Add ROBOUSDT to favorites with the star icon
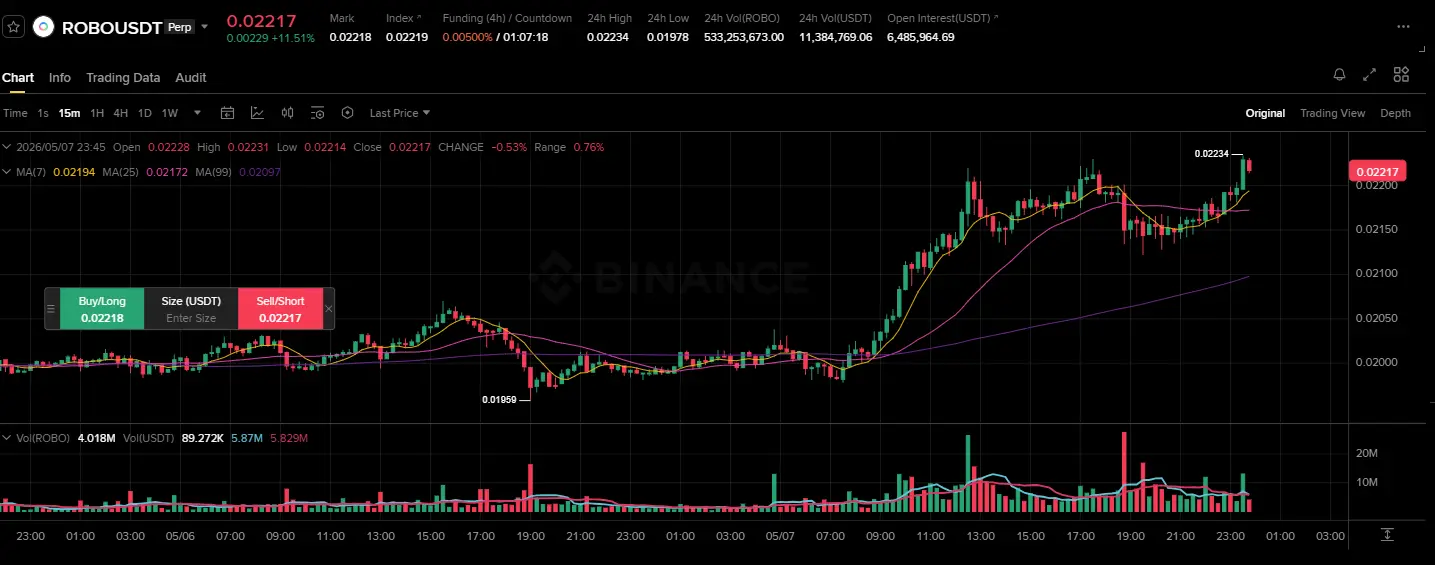The width and height of the screenshot is (1435, 565). pyautogui.click(x=13, y=27)
